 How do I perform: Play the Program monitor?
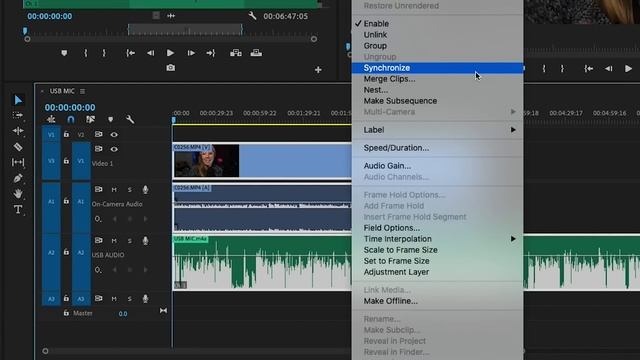click(628, 69)
